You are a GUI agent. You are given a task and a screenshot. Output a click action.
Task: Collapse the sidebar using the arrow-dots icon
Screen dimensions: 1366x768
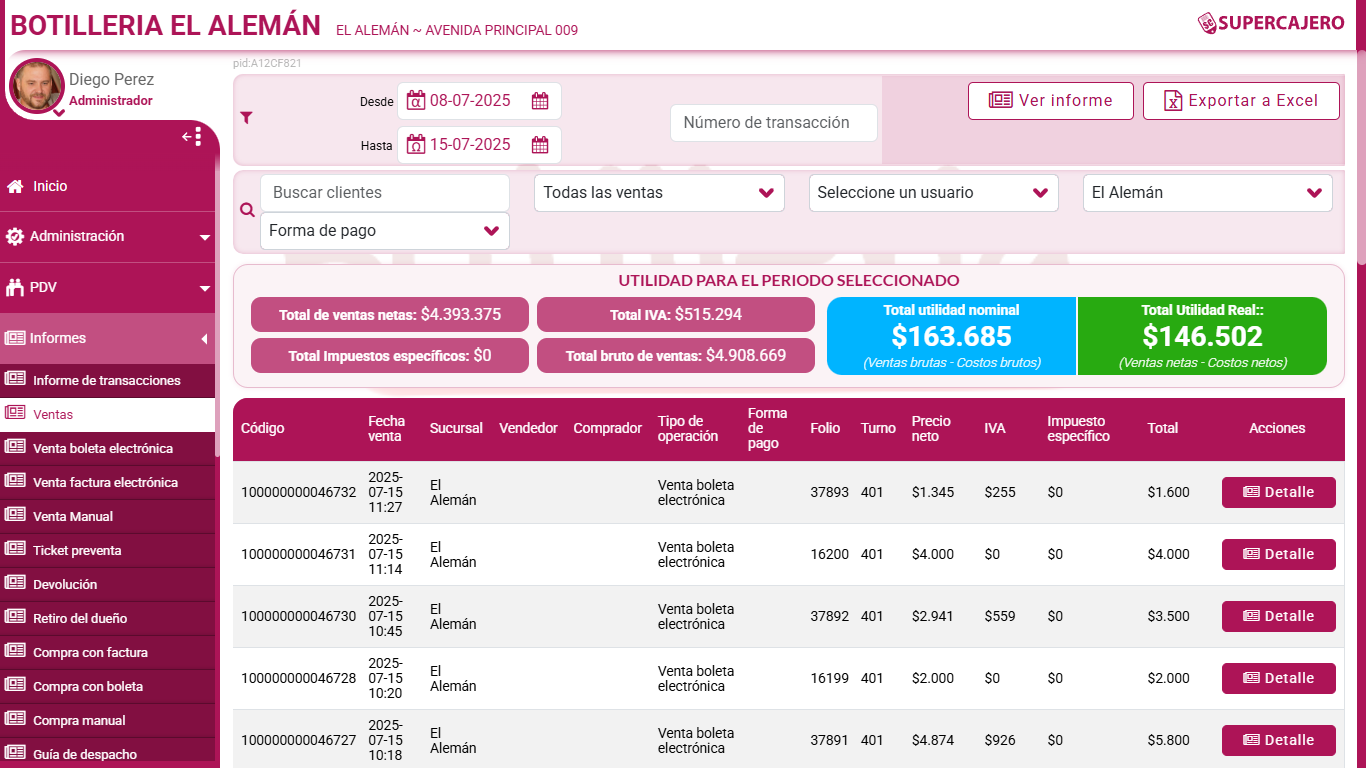tap(192, 137)
